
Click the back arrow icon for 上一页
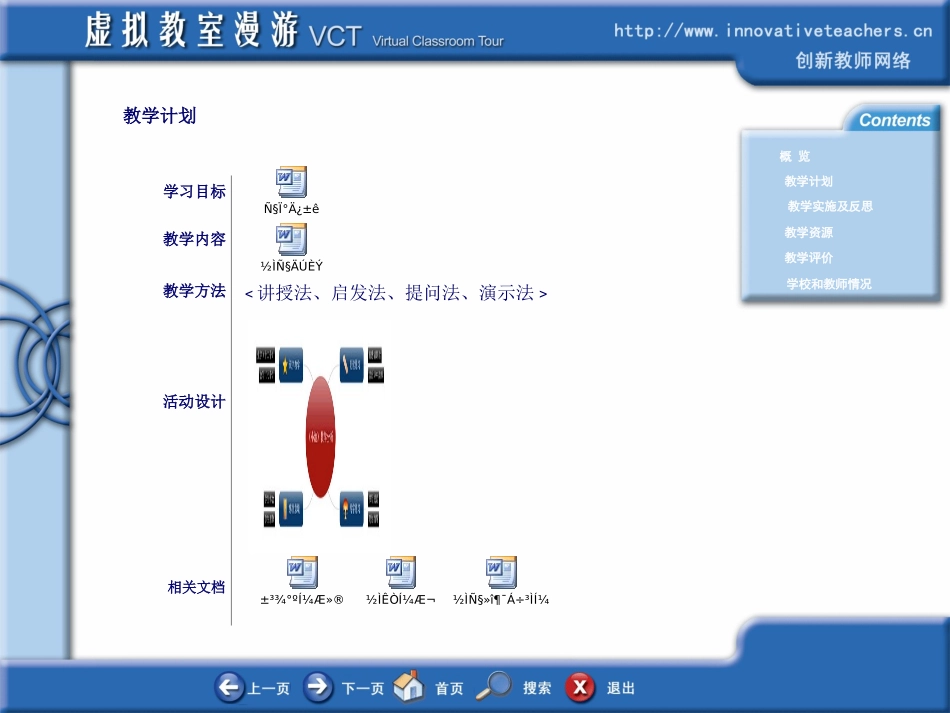coord(229,688)
